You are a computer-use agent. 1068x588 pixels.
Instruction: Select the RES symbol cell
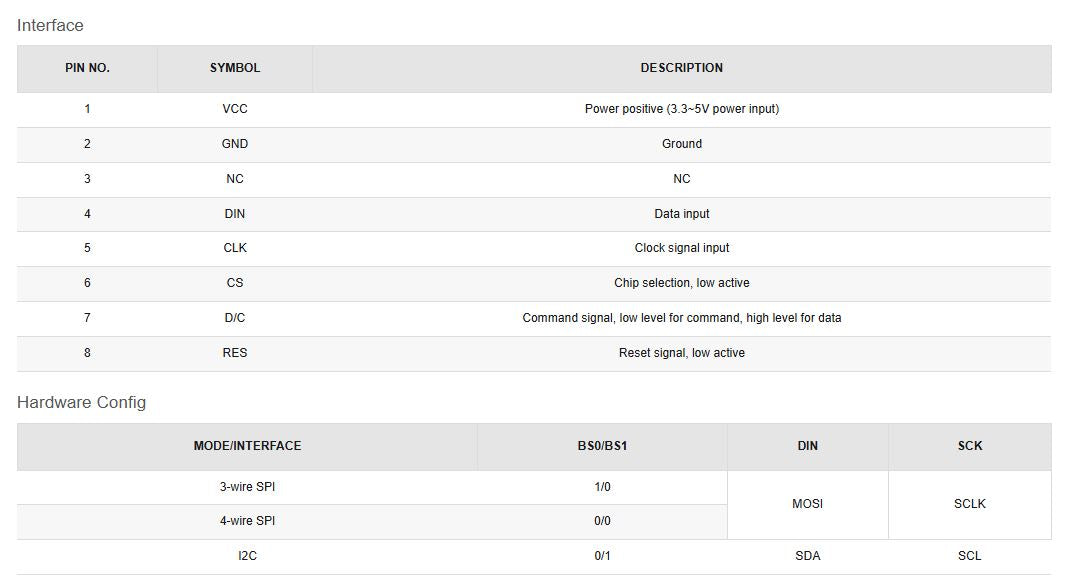pyautogui.click(x=235, y=353)
